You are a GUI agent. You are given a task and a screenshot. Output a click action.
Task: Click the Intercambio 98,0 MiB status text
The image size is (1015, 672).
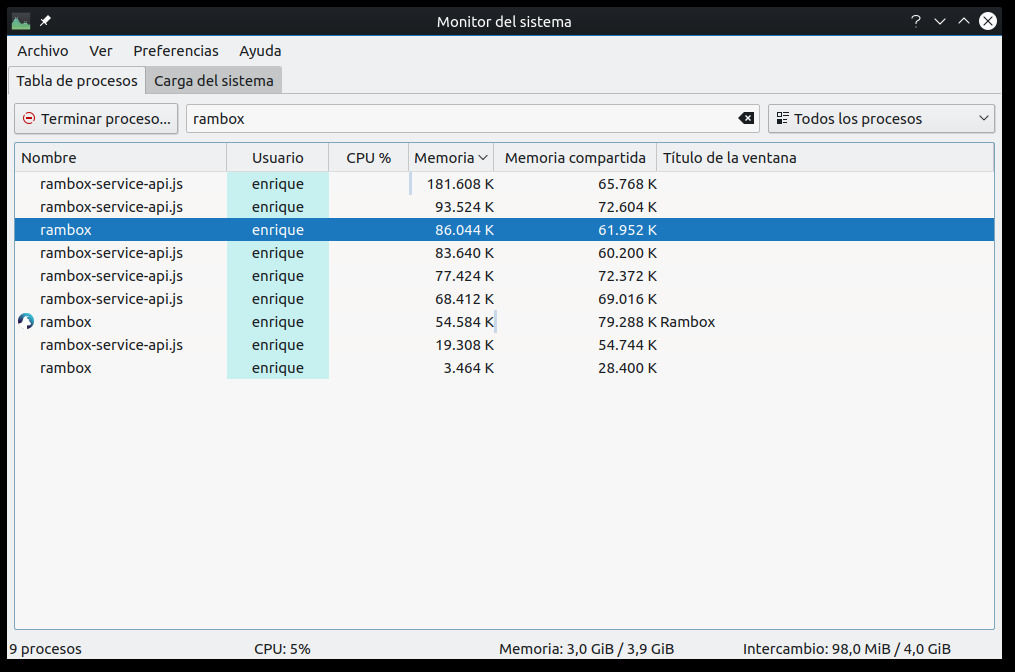pyautogui.click(x=847, y=649)
